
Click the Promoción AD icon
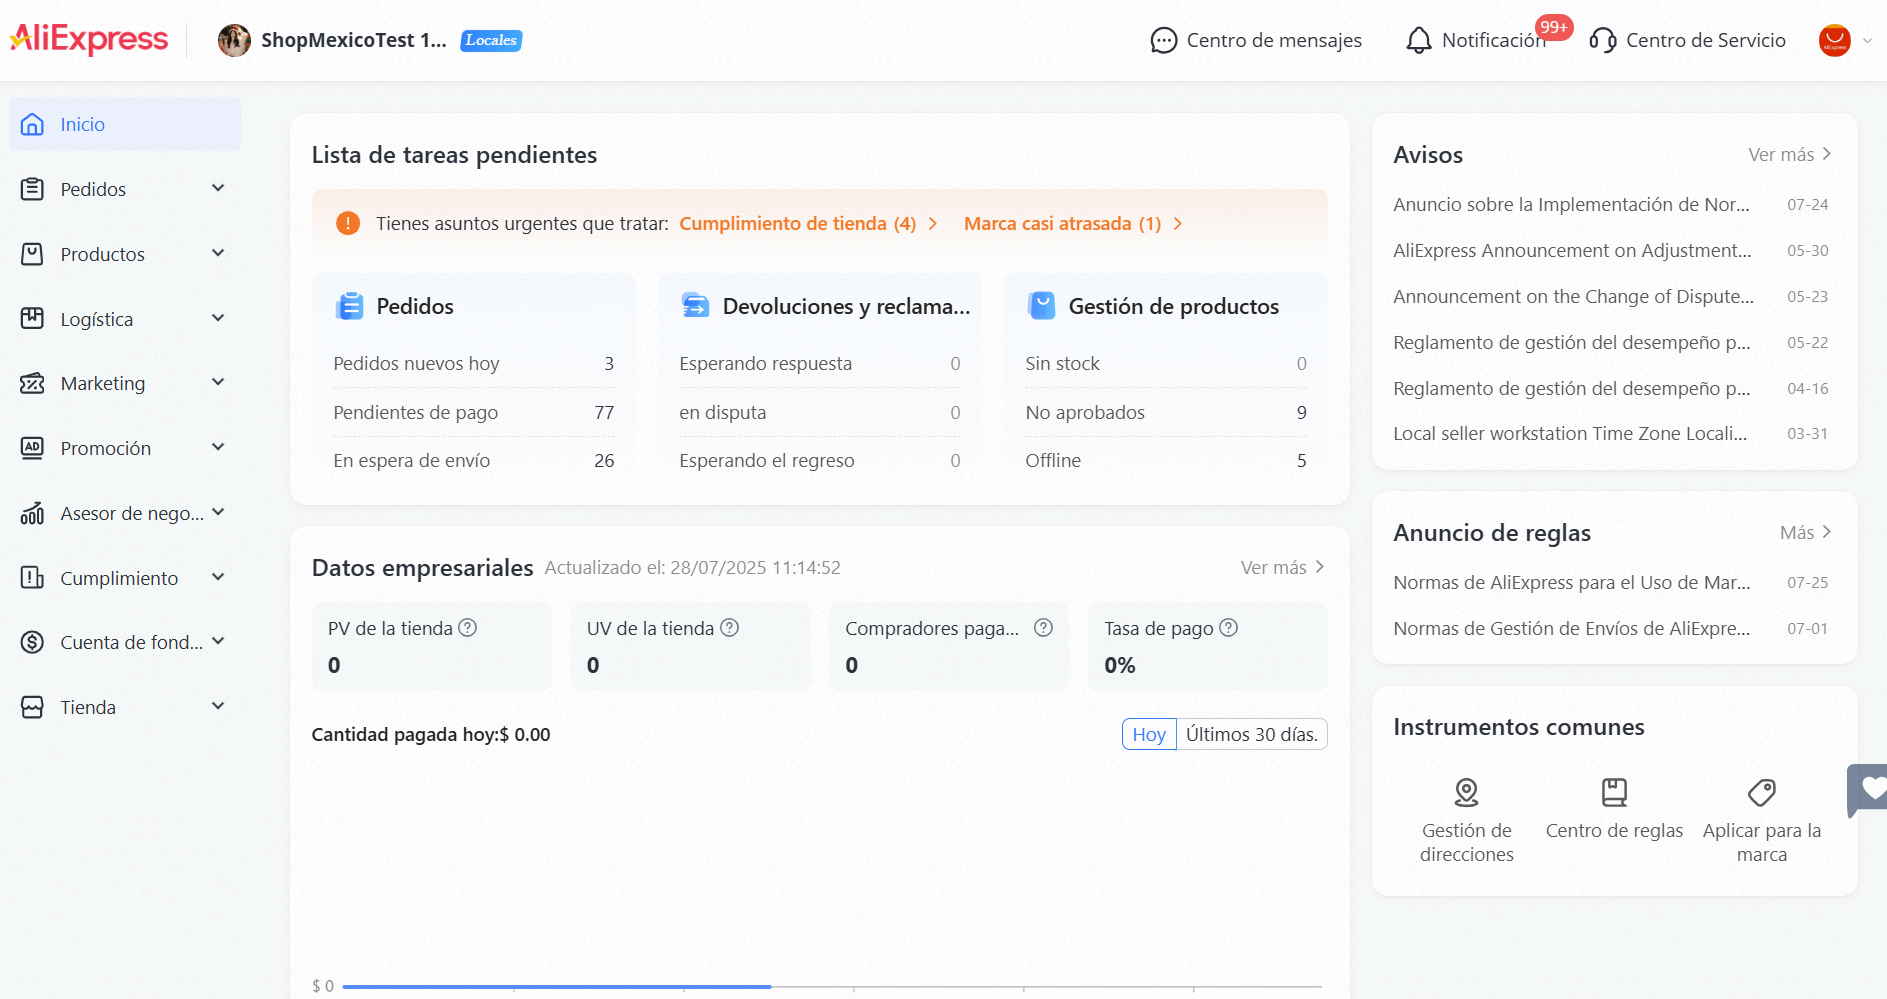point(32,448)
